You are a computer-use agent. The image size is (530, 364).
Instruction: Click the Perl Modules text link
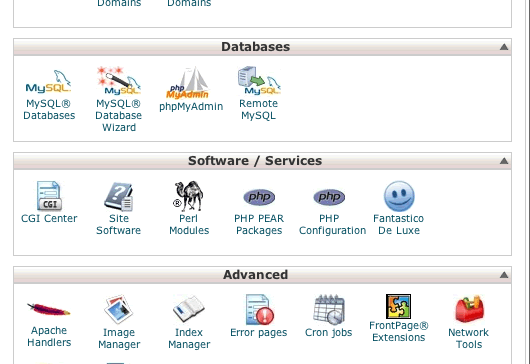tap(189, 224)
